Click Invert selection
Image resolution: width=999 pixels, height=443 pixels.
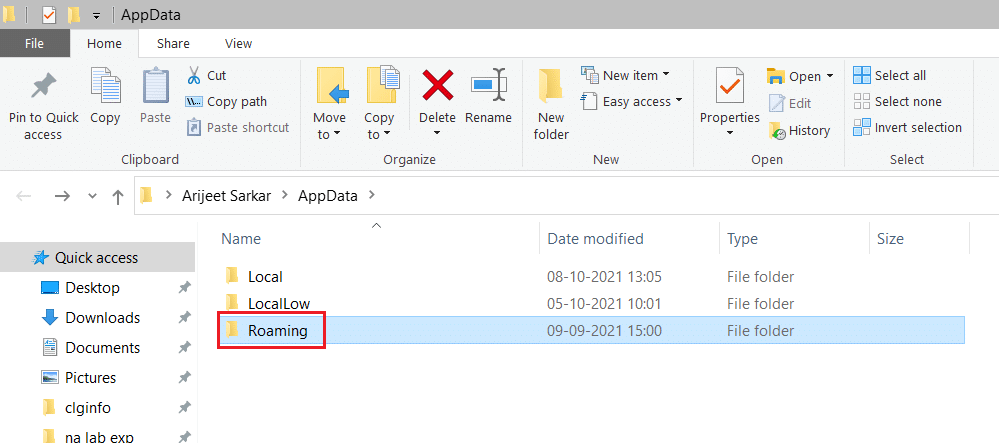(907, 127)
